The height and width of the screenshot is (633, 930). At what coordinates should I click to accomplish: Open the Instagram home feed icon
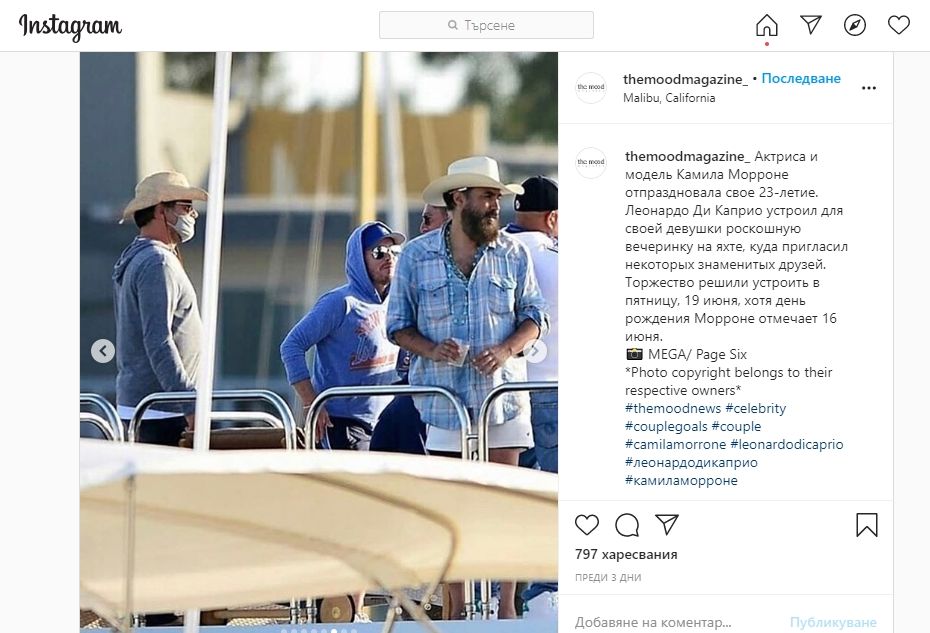[766, 26]
